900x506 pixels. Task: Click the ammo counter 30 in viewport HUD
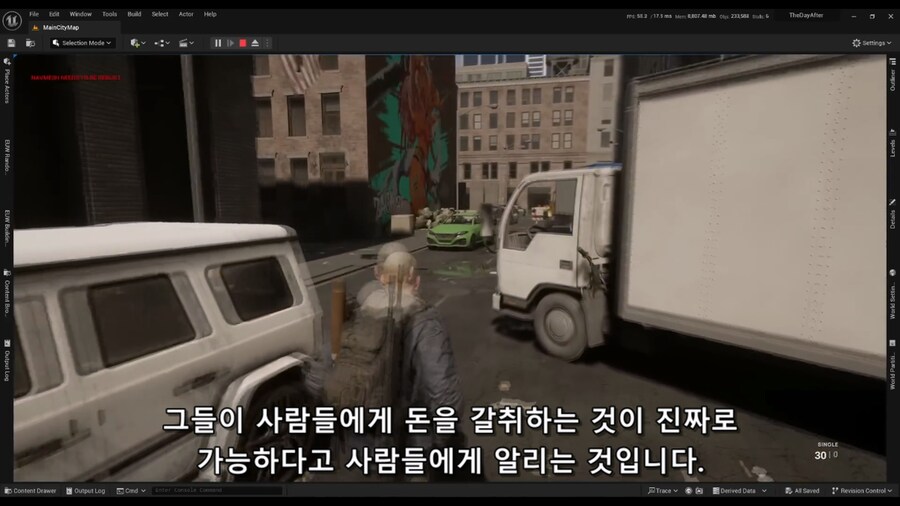click(820, 456)
